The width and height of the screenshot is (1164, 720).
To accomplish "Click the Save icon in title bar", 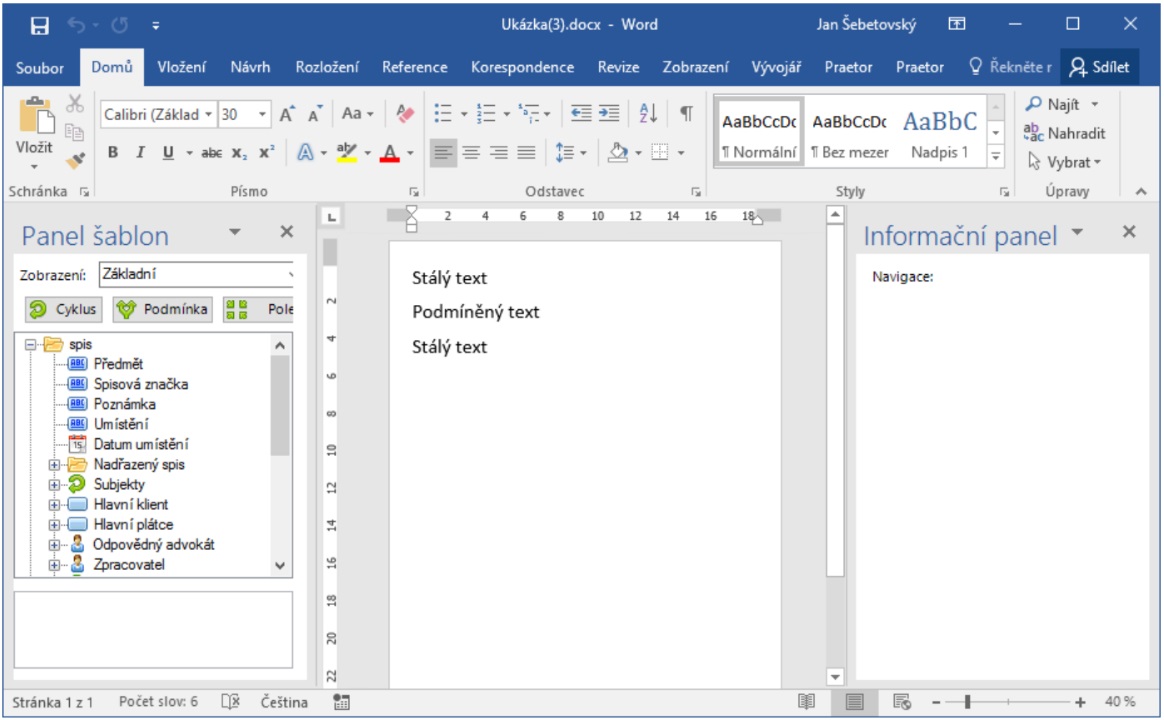I will pos(40,24).
